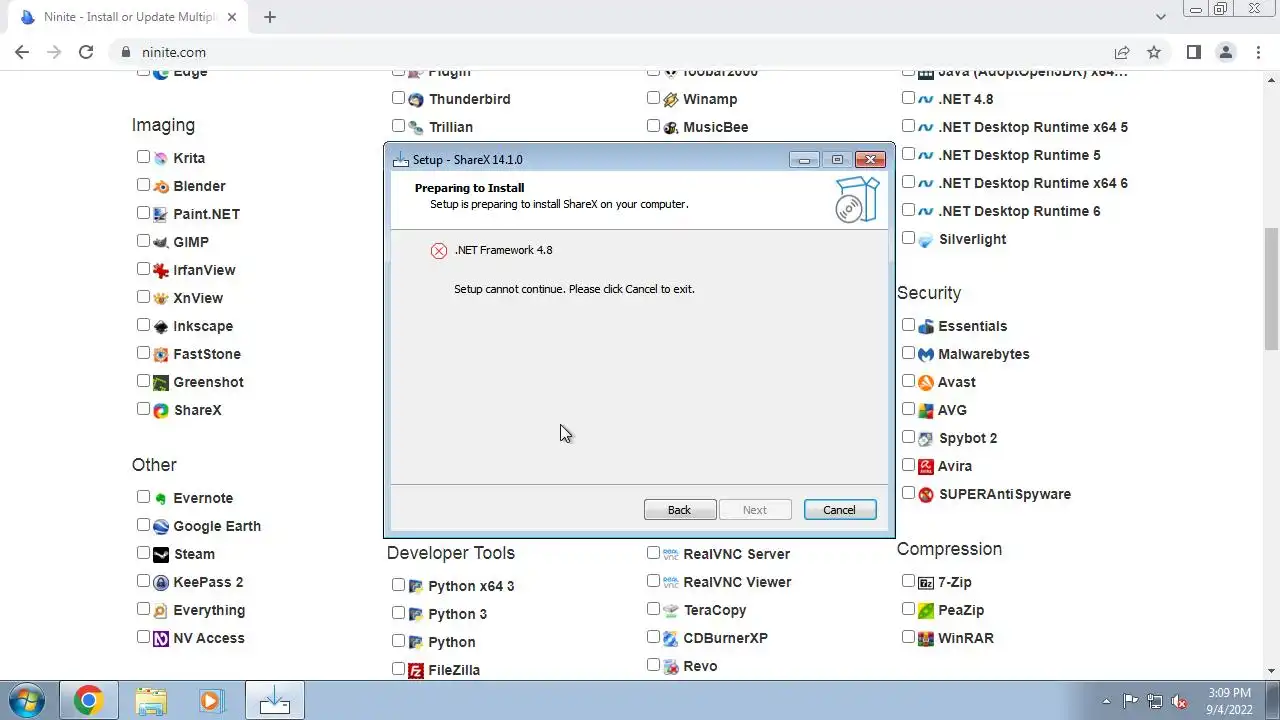Click Cancel in the ShareX setup dialog
This screenshot has width=1280, height=720.
pos(840,510)
